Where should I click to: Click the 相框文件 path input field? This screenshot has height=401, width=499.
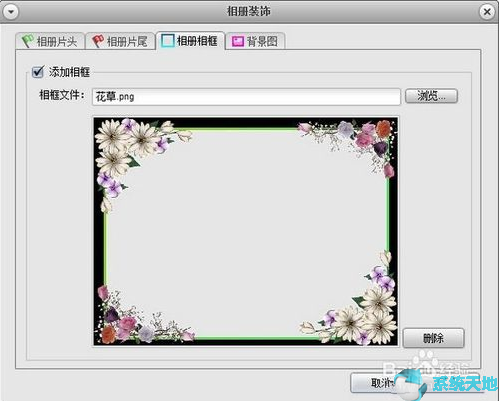tap(246, 97)
